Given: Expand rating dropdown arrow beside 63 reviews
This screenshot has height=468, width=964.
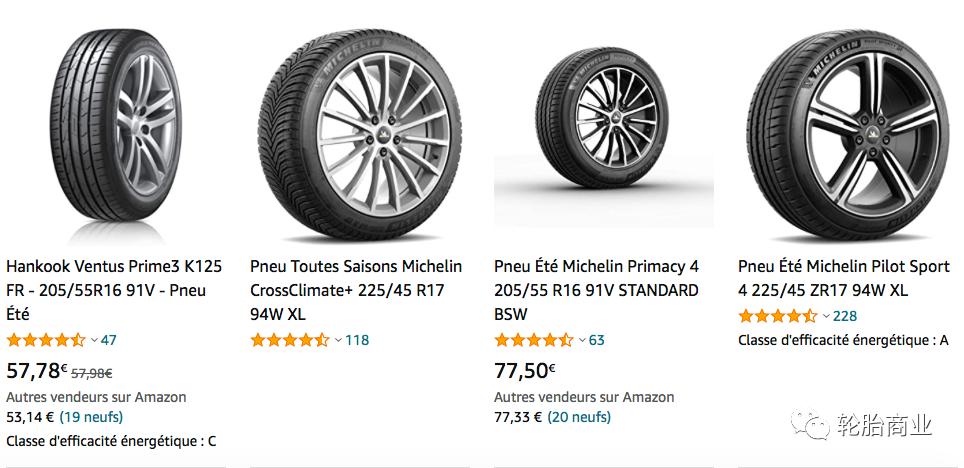Looking at the screenshot, I should (x=582, y=340).
